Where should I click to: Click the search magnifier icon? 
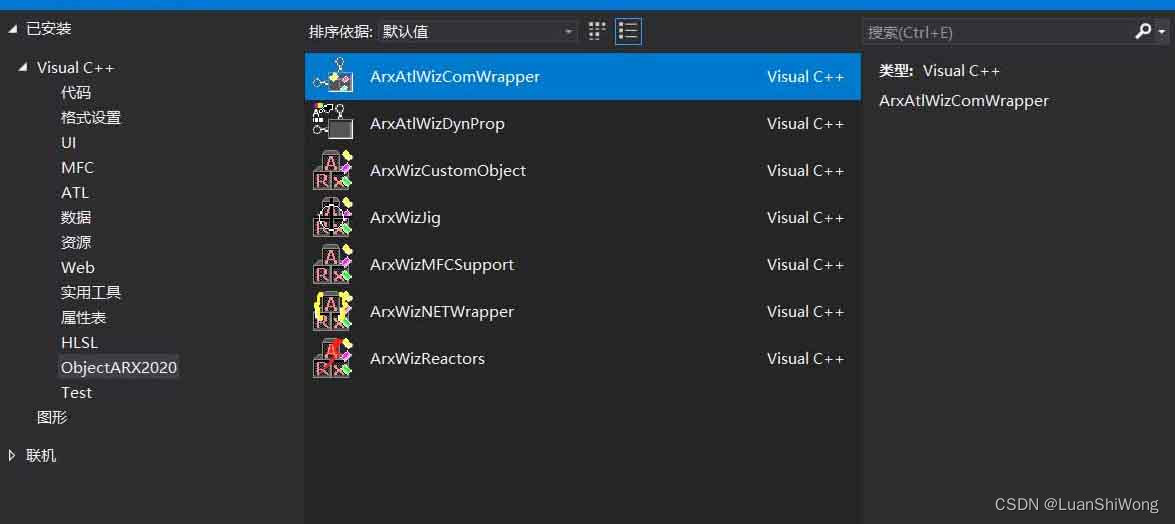1143,31
